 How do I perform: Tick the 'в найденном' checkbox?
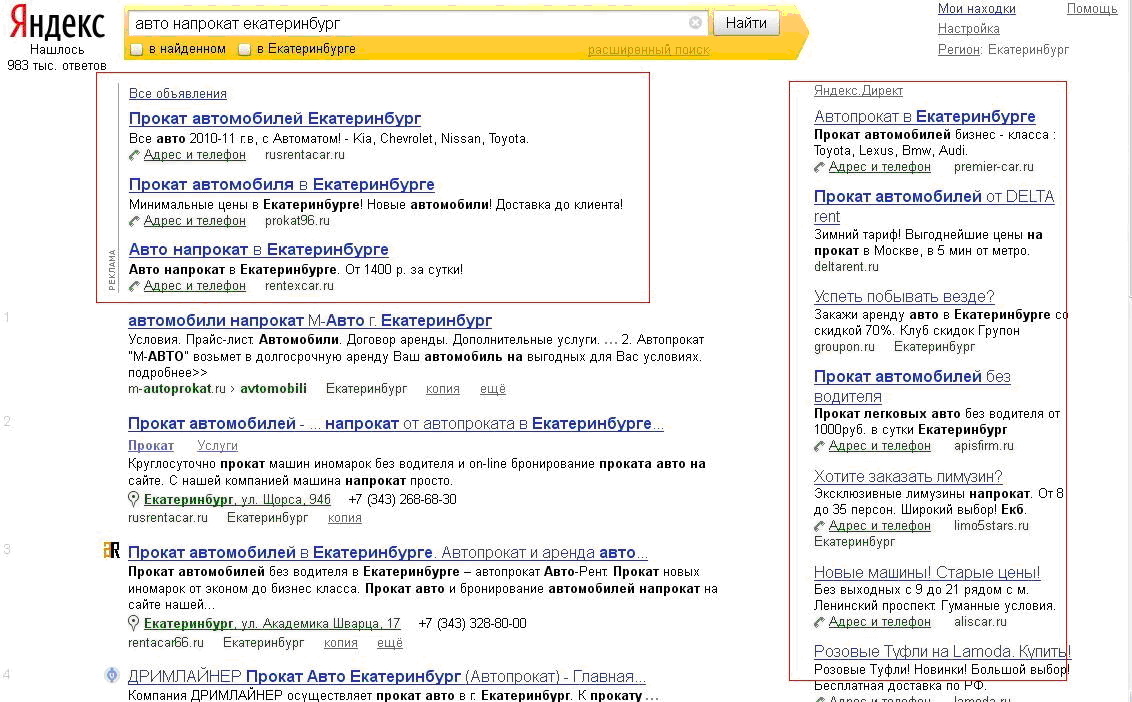[x=136, y=49]
